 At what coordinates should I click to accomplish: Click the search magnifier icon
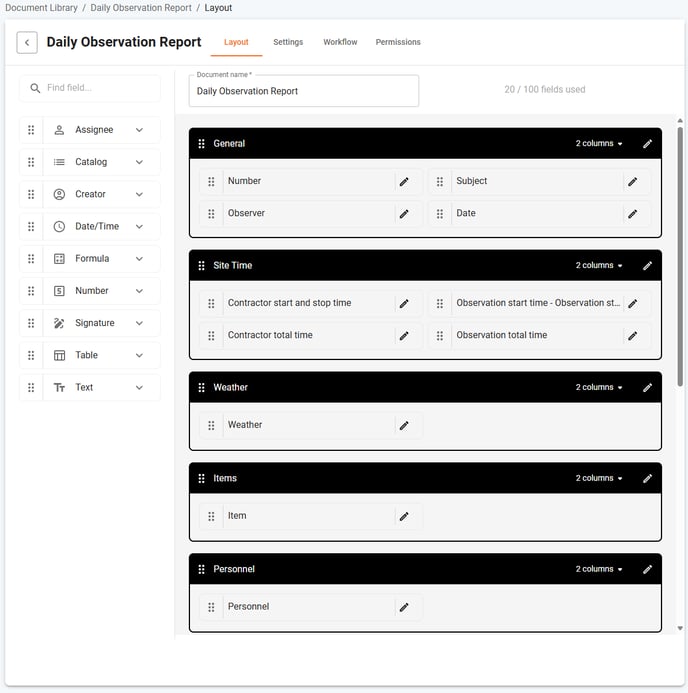click(x=35, y=88)
